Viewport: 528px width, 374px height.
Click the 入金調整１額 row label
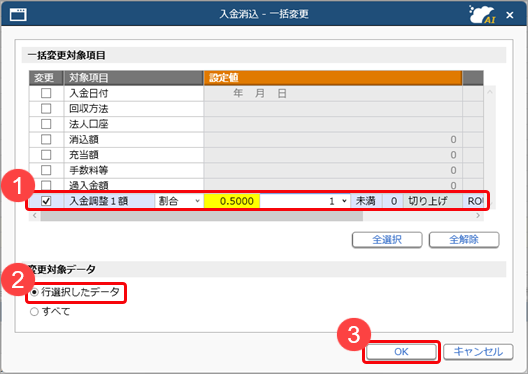click(98, 201)
